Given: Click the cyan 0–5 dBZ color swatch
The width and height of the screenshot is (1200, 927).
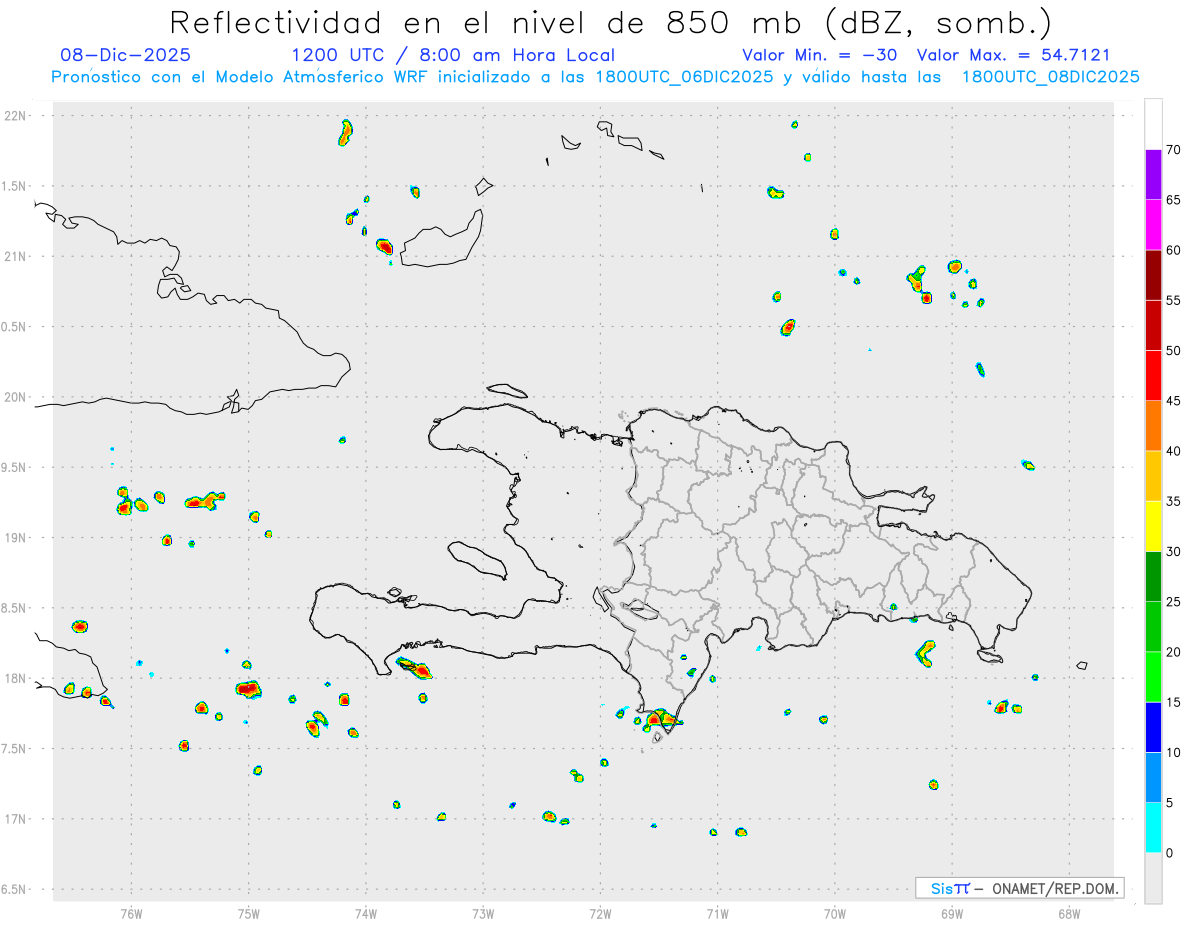Looking at the screenshot, I should tap(1153, 828).
